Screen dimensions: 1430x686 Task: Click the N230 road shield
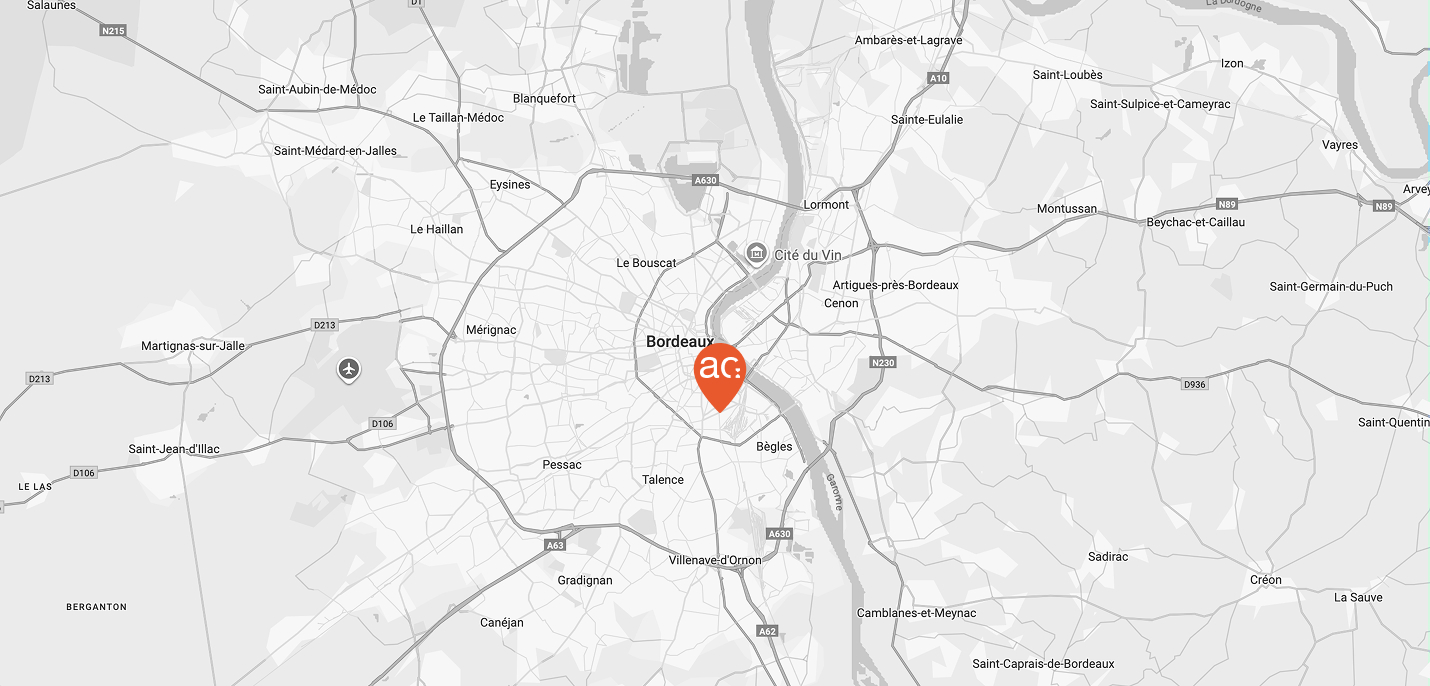tap(883, 362)
